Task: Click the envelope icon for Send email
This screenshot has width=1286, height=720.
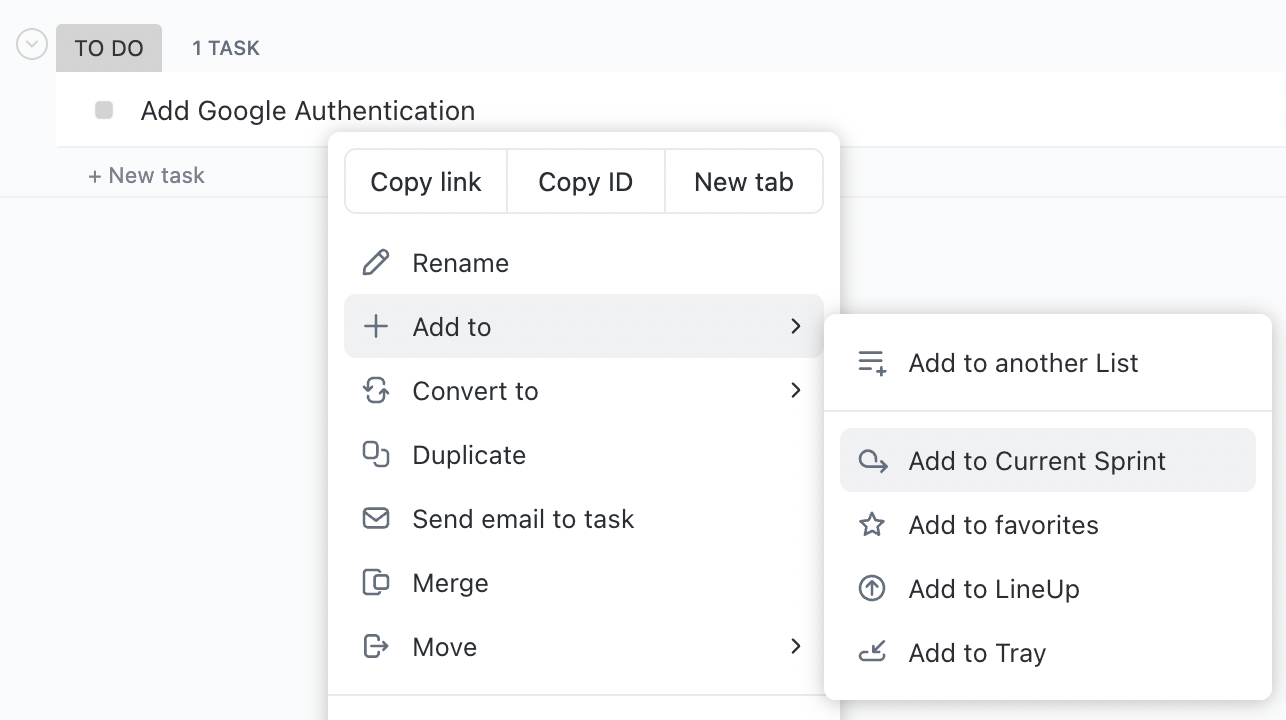Action: click(x=375, y=519)
